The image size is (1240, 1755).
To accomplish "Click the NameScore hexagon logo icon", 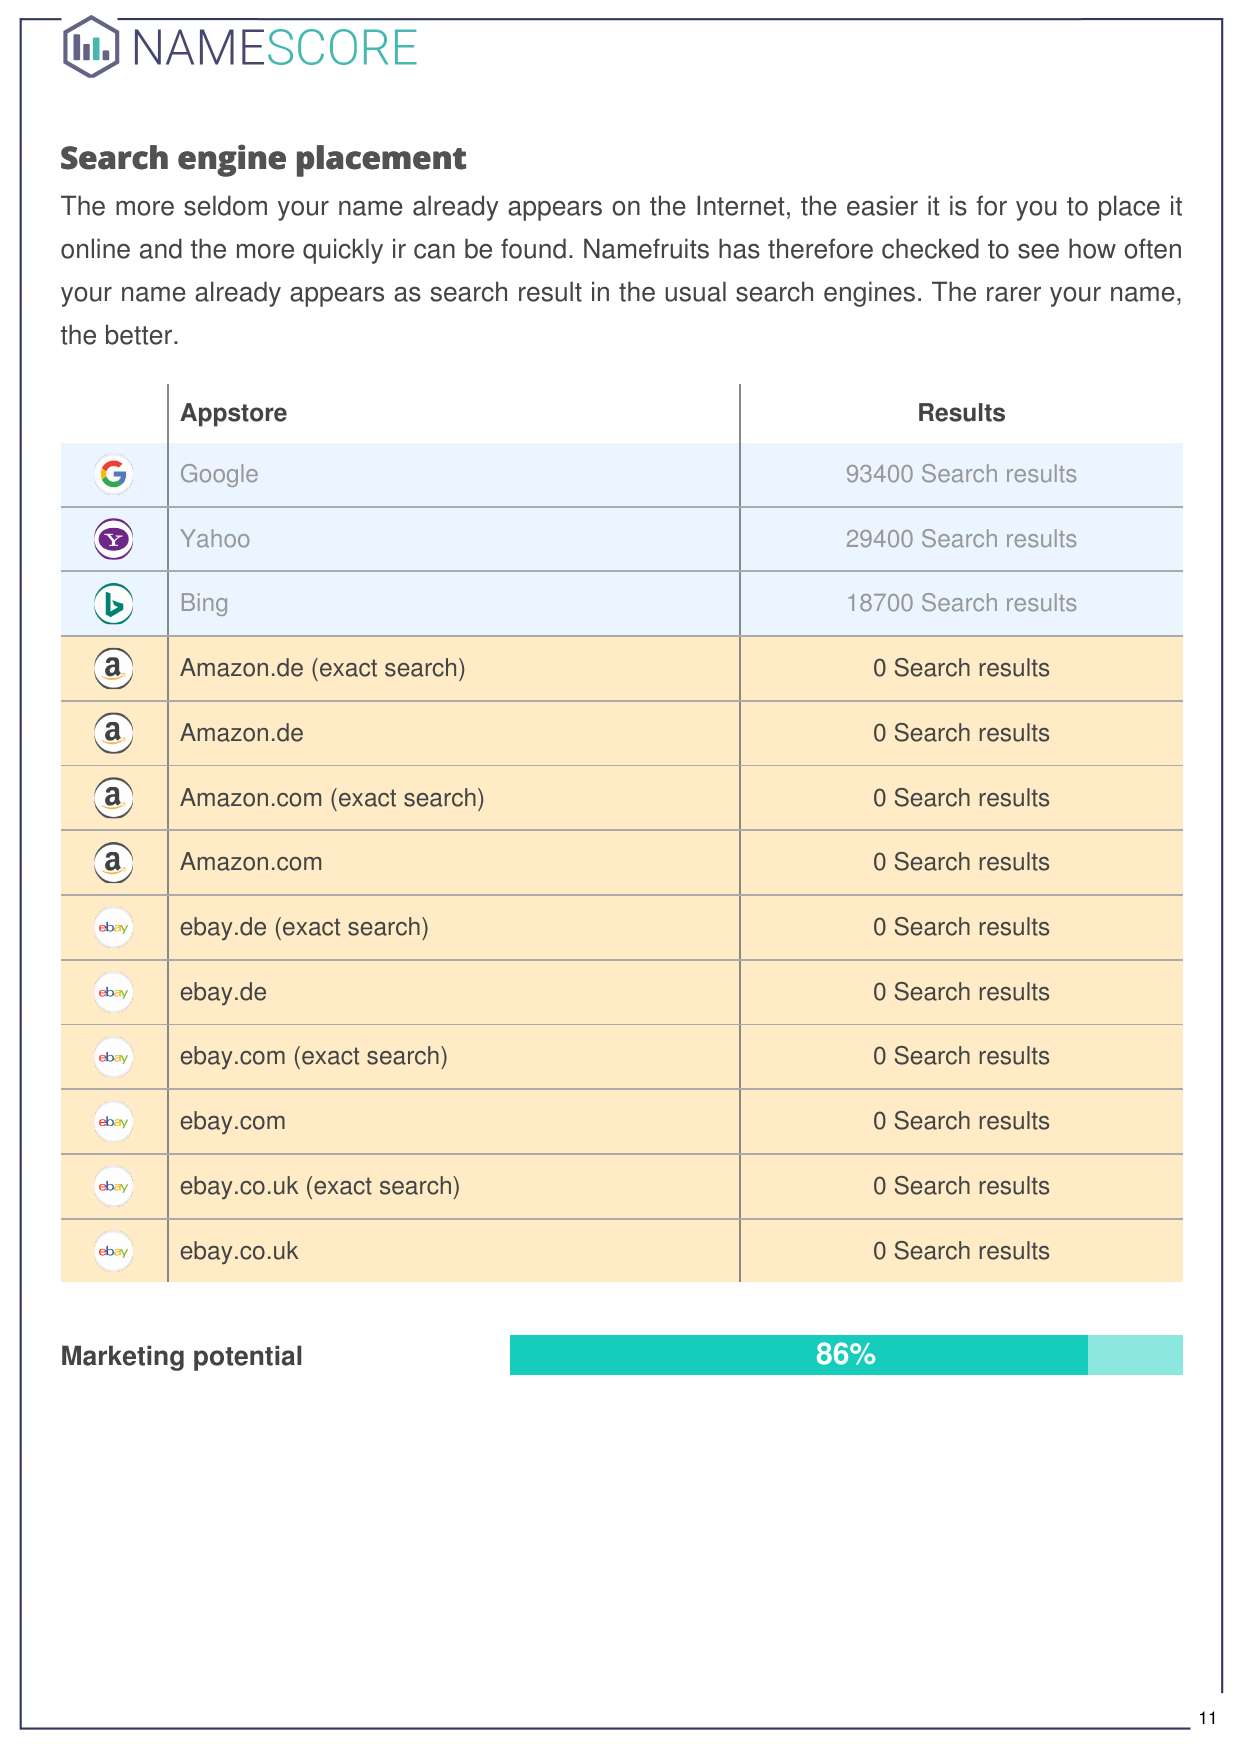I will click(x=91, y=47).
